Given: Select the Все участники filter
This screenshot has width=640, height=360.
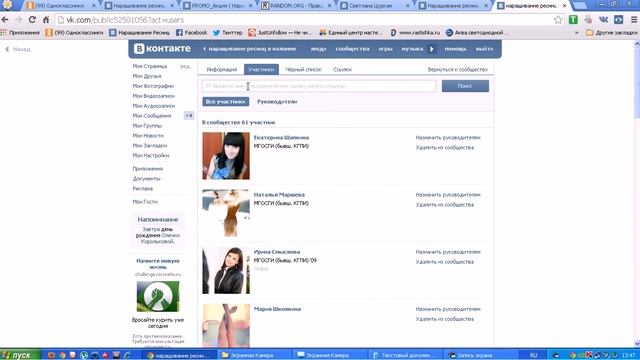Looking at the screenshot, I should pyautogui.click(x=226, y=102).
